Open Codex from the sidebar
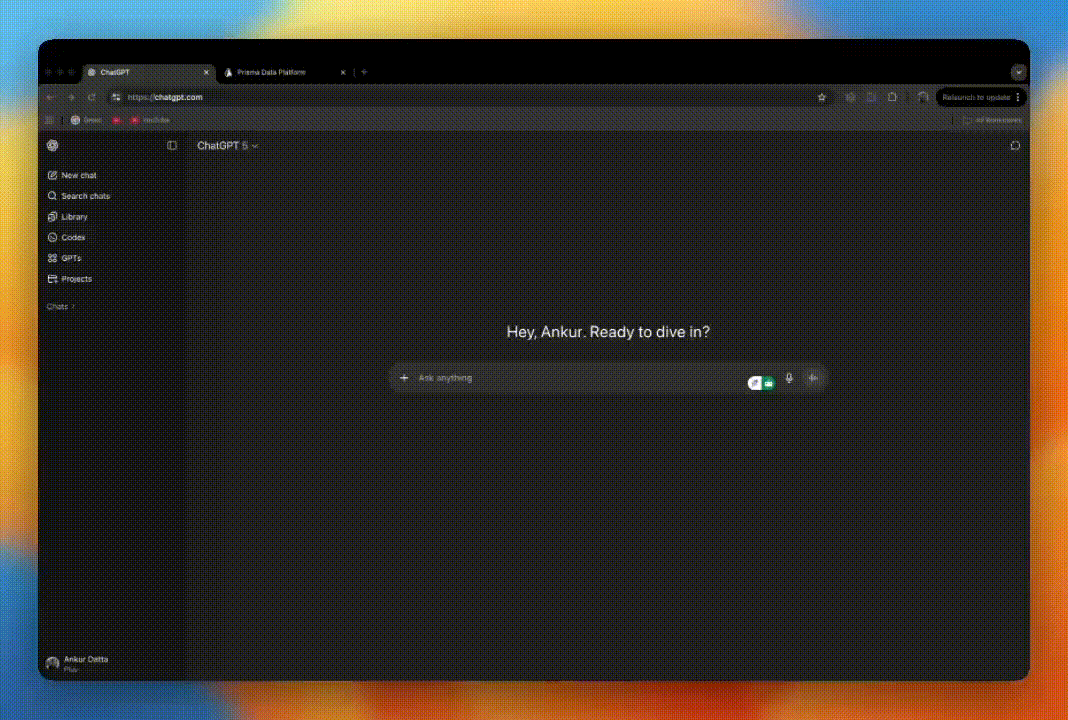Image resolution: width=1068 pixels, height=720 pixels. [x=71, y=237]
